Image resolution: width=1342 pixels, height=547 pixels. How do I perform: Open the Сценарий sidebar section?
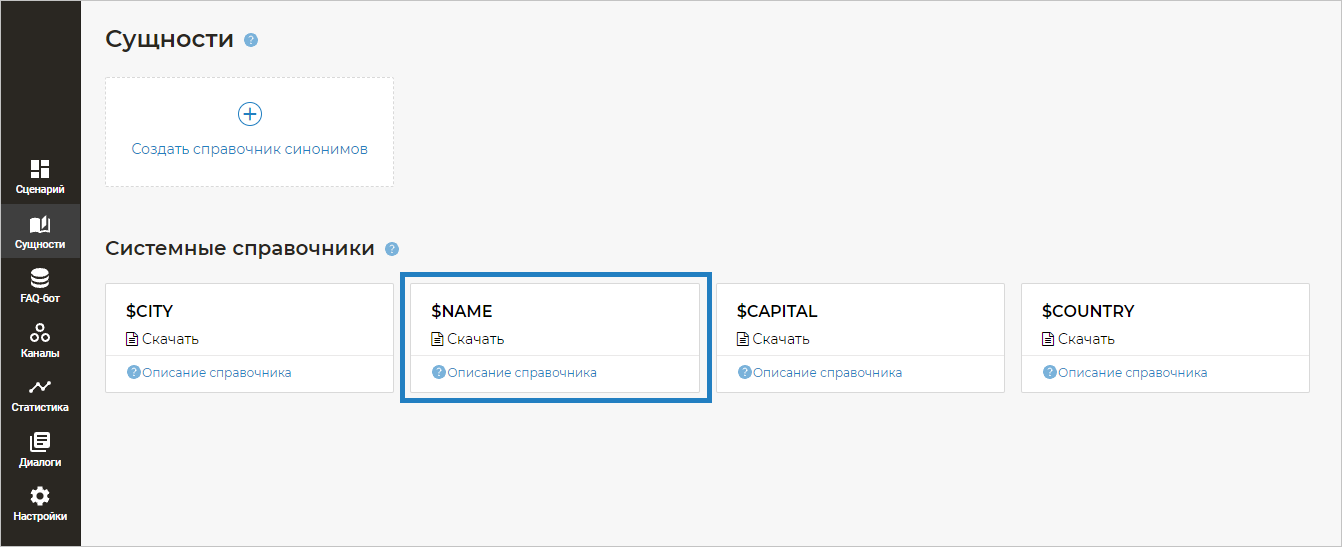click(x=40, y=176)
